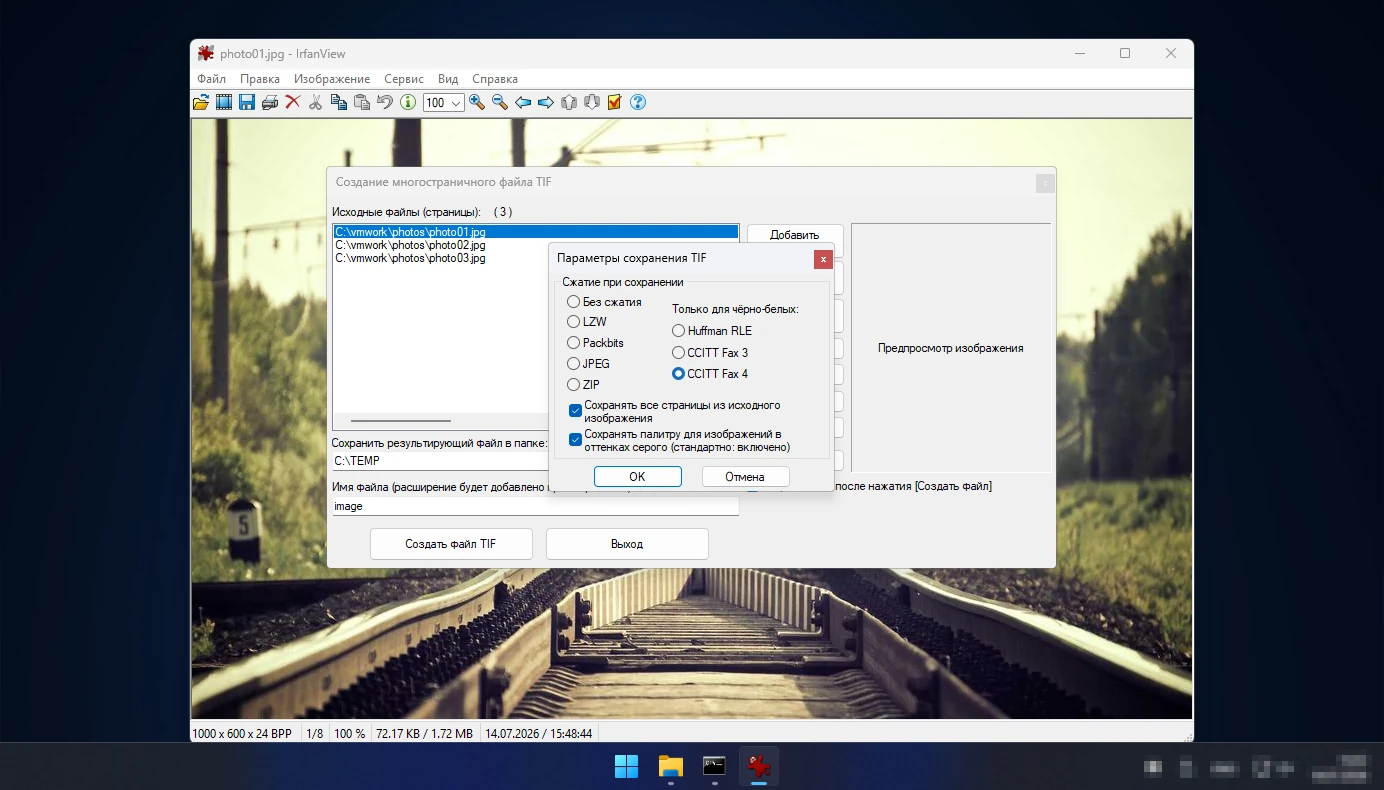Open the Изображение menu
This screenshot has height=790, width=1384.
click(x=332, y=79)
